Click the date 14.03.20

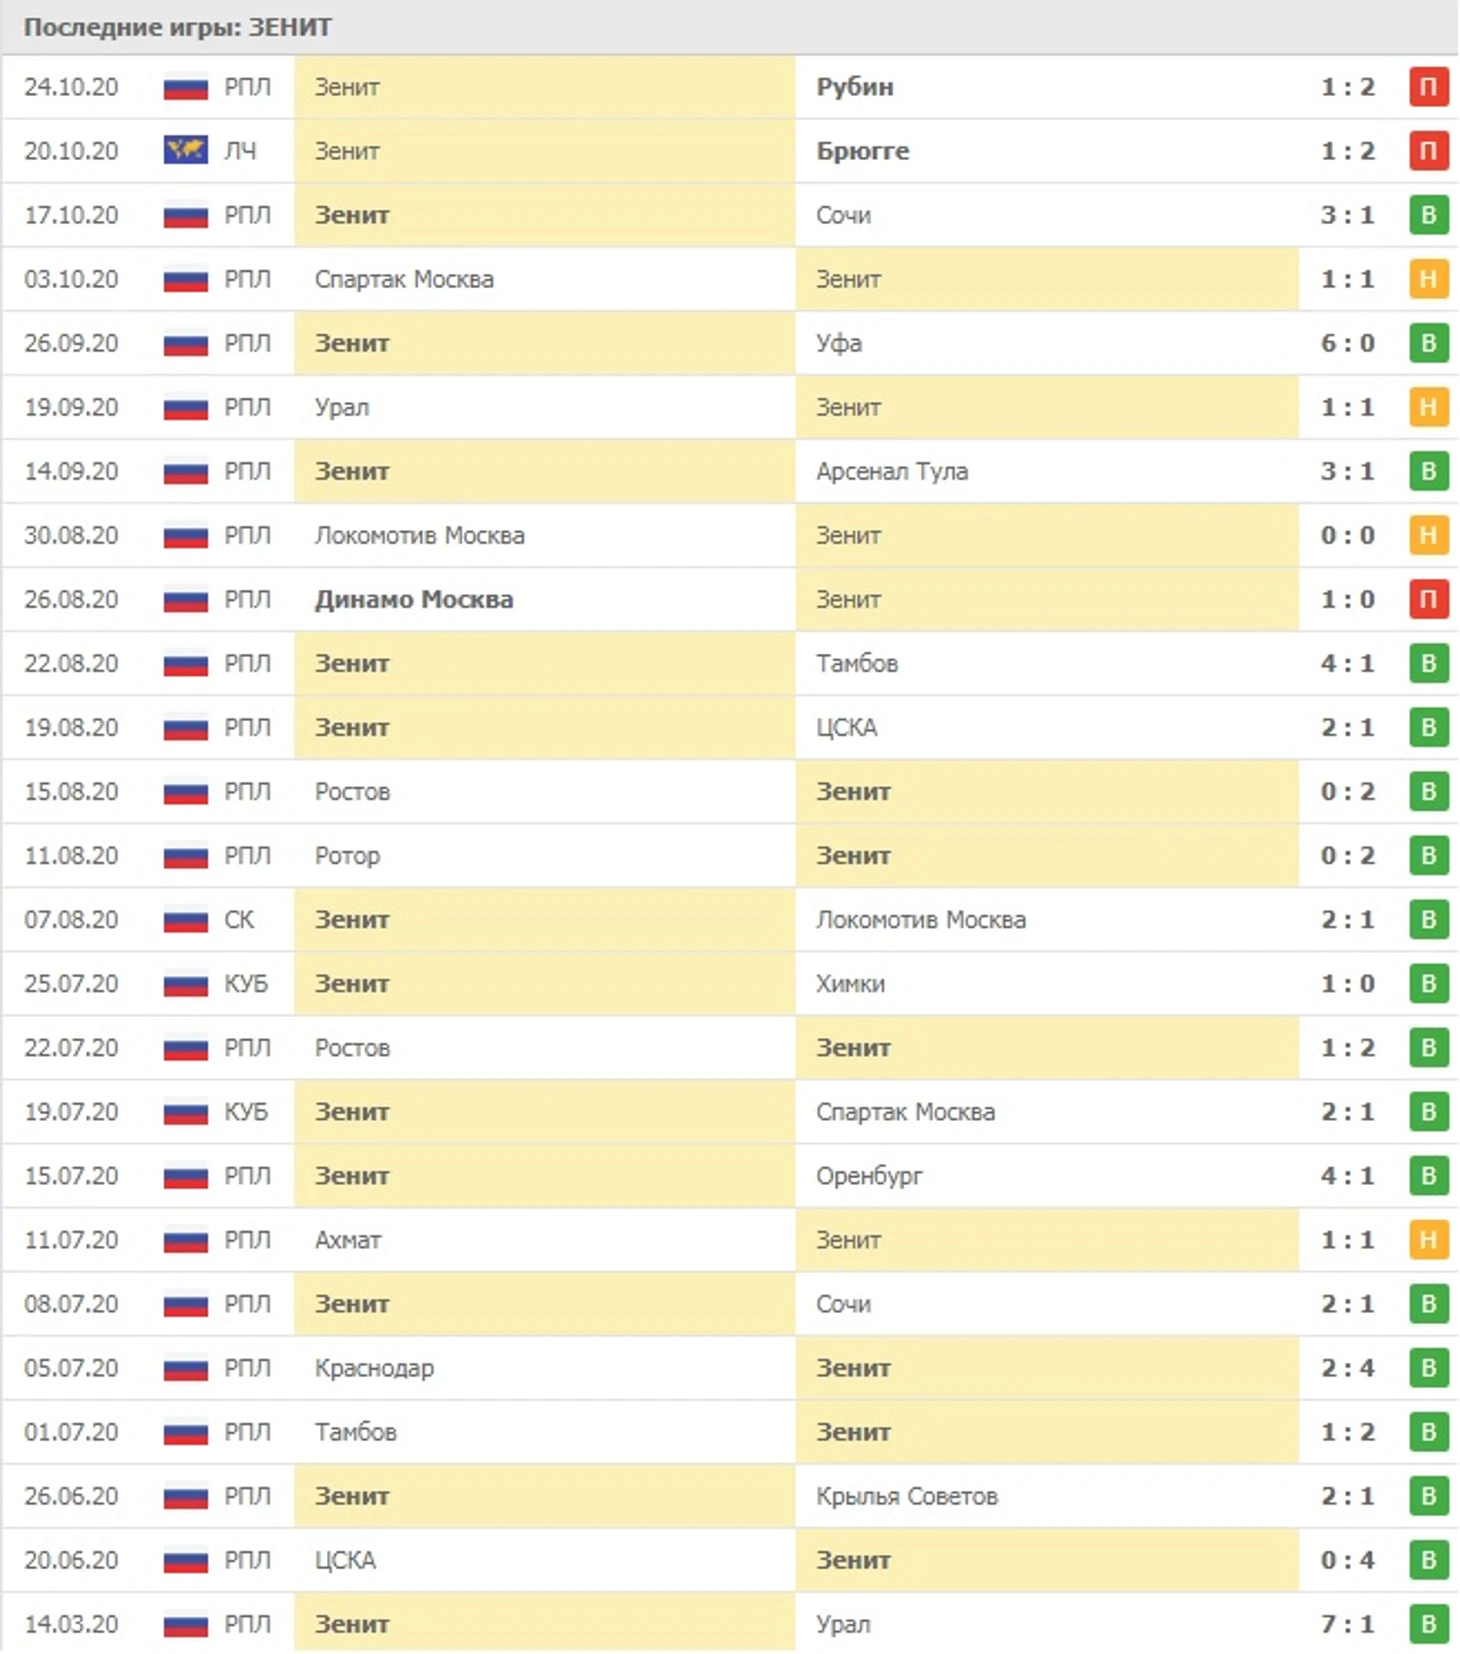click(x=71, y=1623)
